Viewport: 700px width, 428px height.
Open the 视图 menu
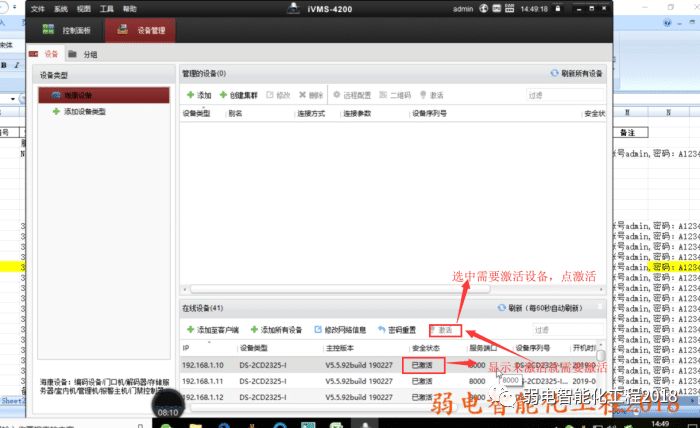[83, 9]
